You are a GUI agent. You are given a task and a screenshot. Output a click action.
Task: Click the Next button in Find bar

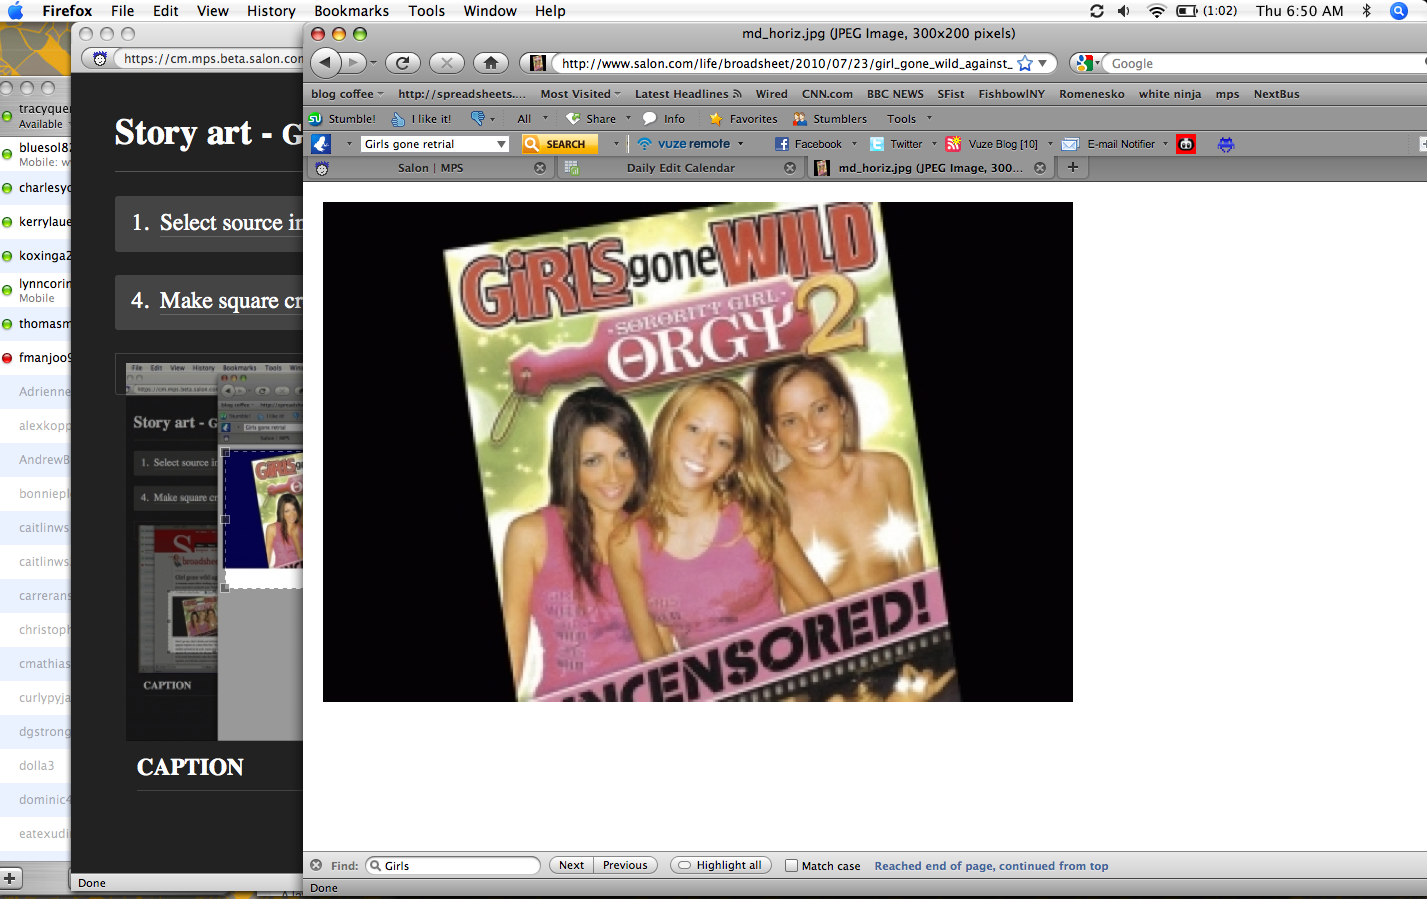coord(571,865)
